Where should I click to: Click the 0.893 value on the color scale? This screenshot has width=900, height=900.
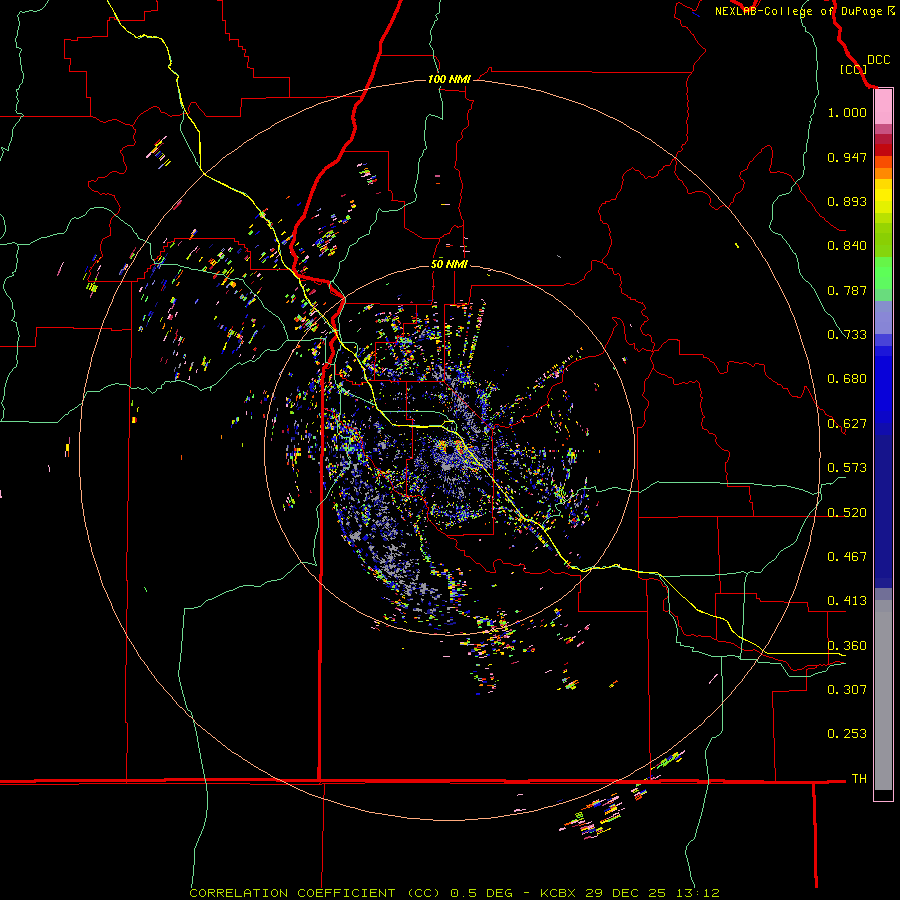pos(847,201)
